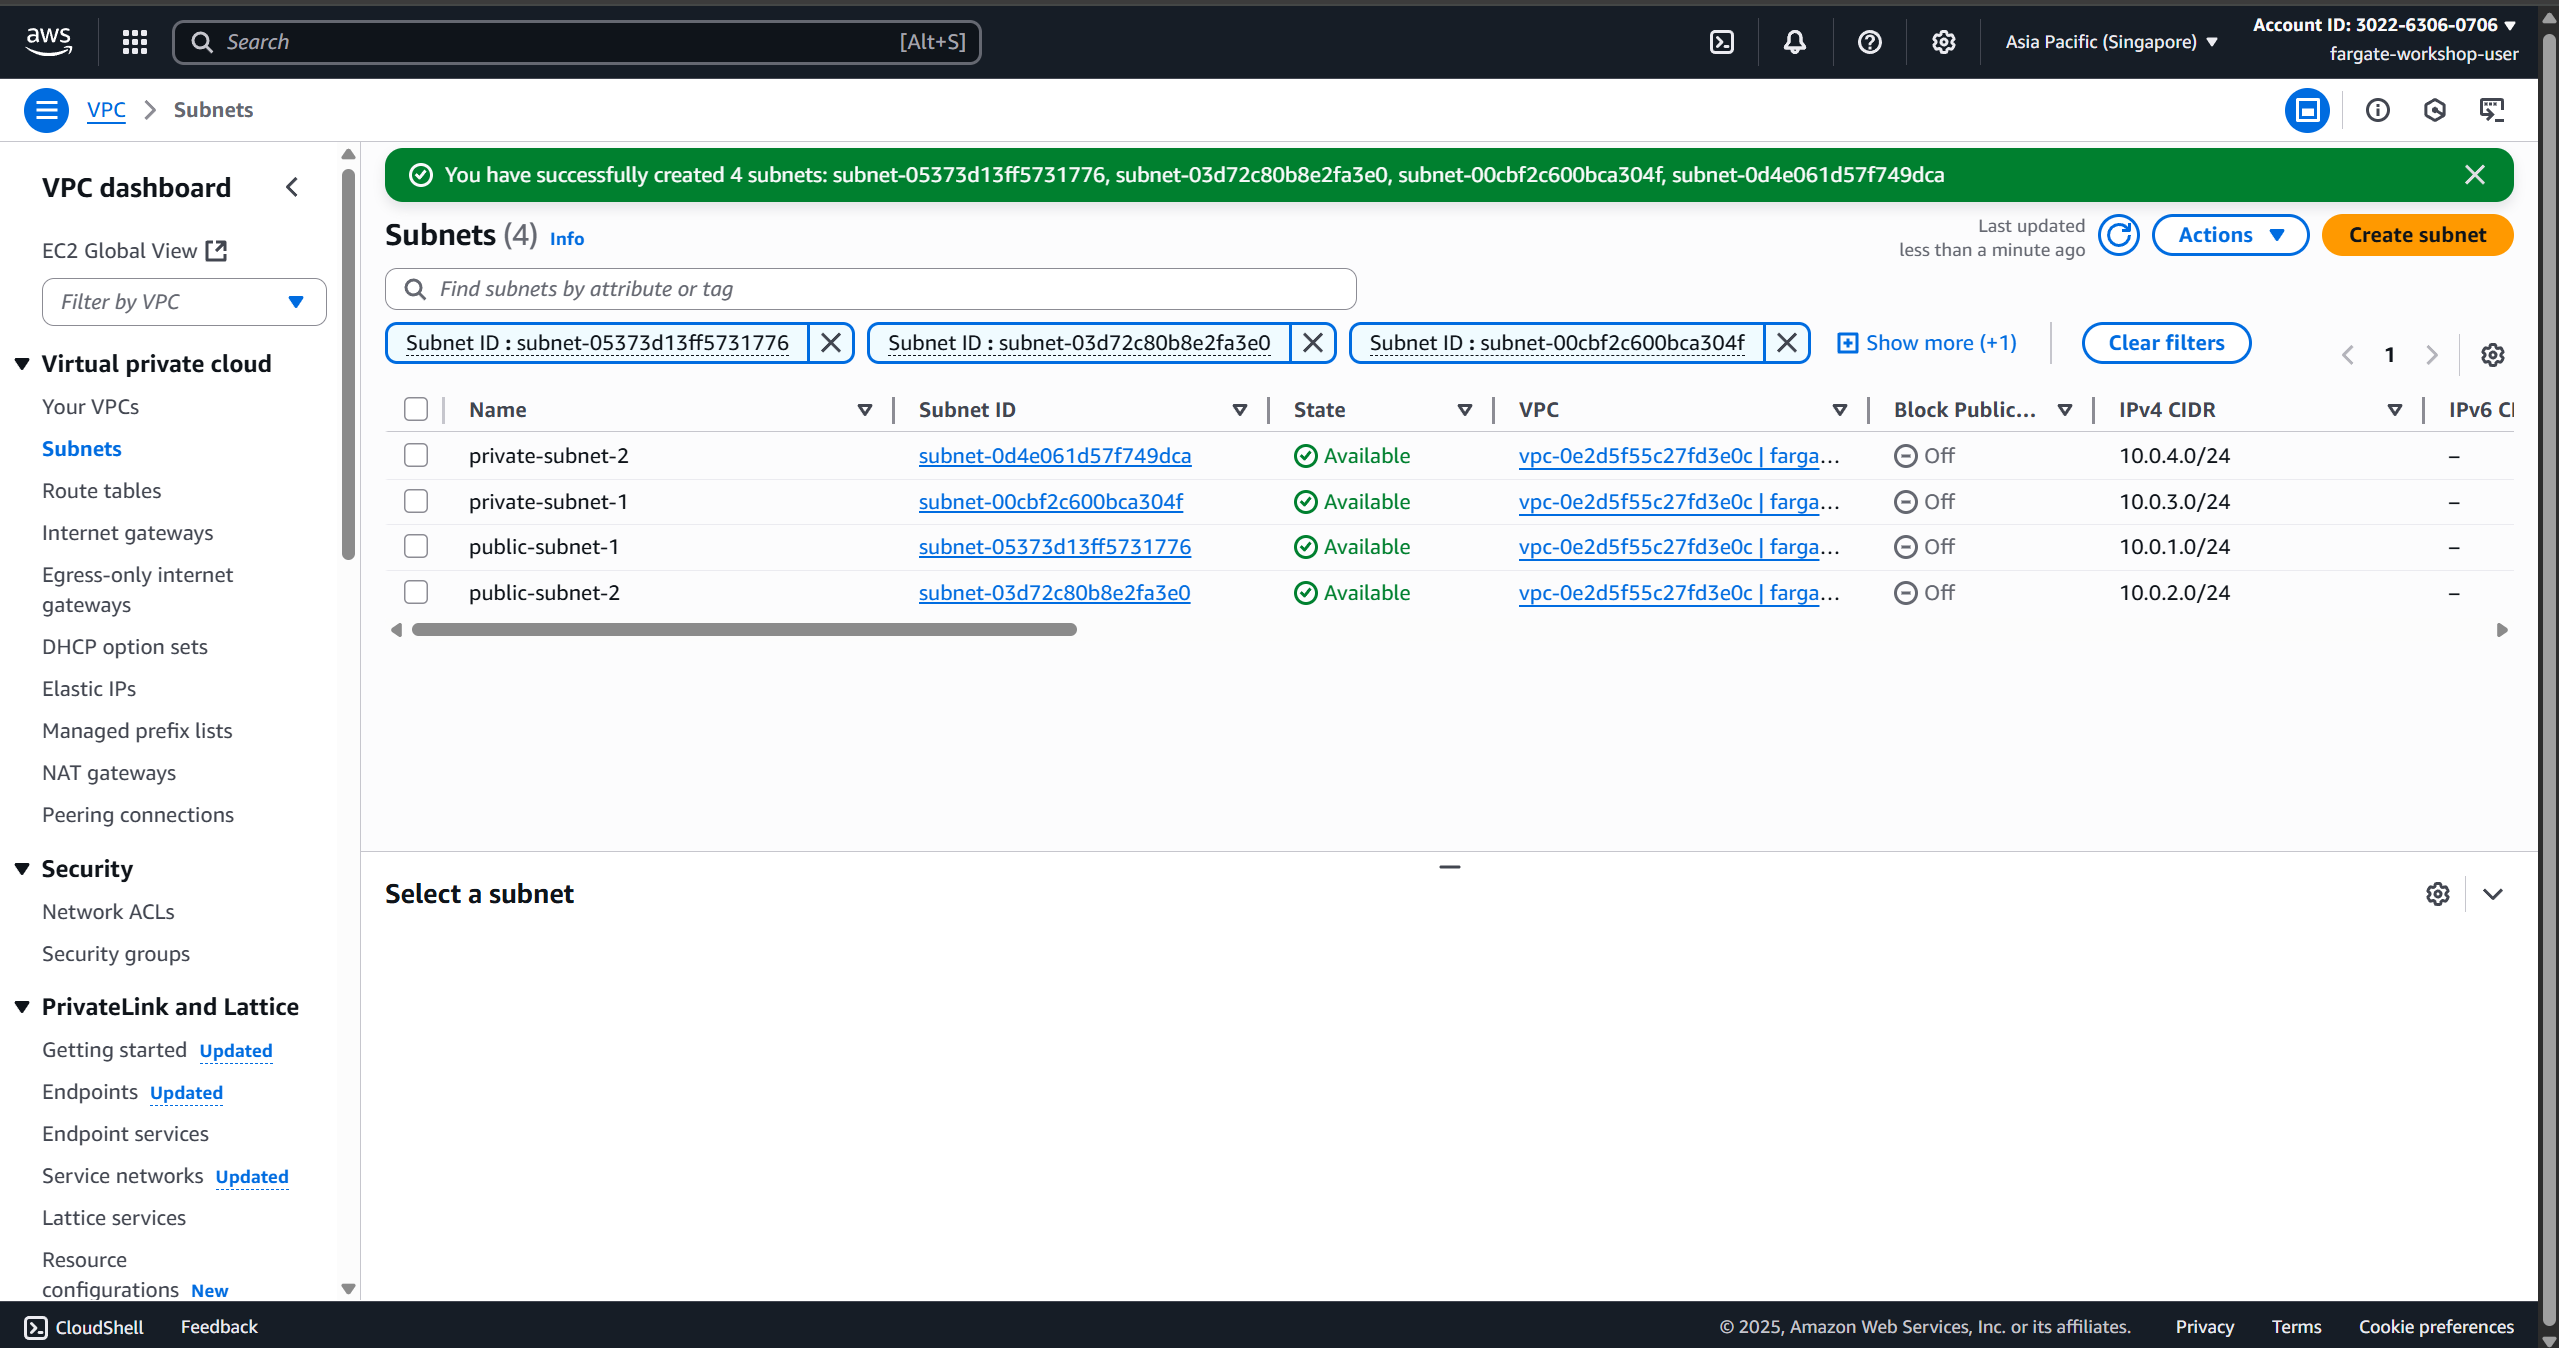Go to previous page arrow
This screenshot has width=2559, height=1348.
click(x=2347, y=355)
